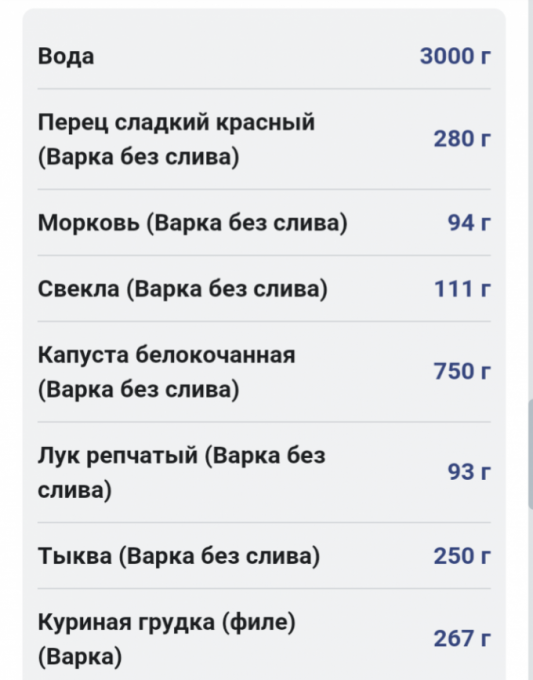The height and width of the screenshot is (680, 533).
Task: Click cooking method text under Капуста
Action: coord(138,389)
